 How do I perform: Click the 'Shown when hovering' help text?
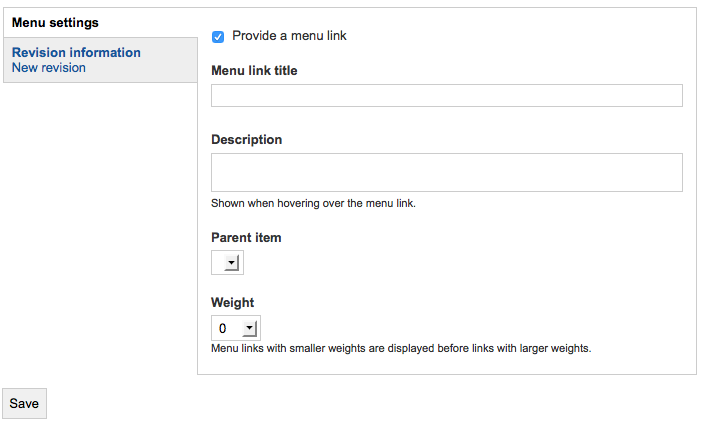click(x=313, y=204)
